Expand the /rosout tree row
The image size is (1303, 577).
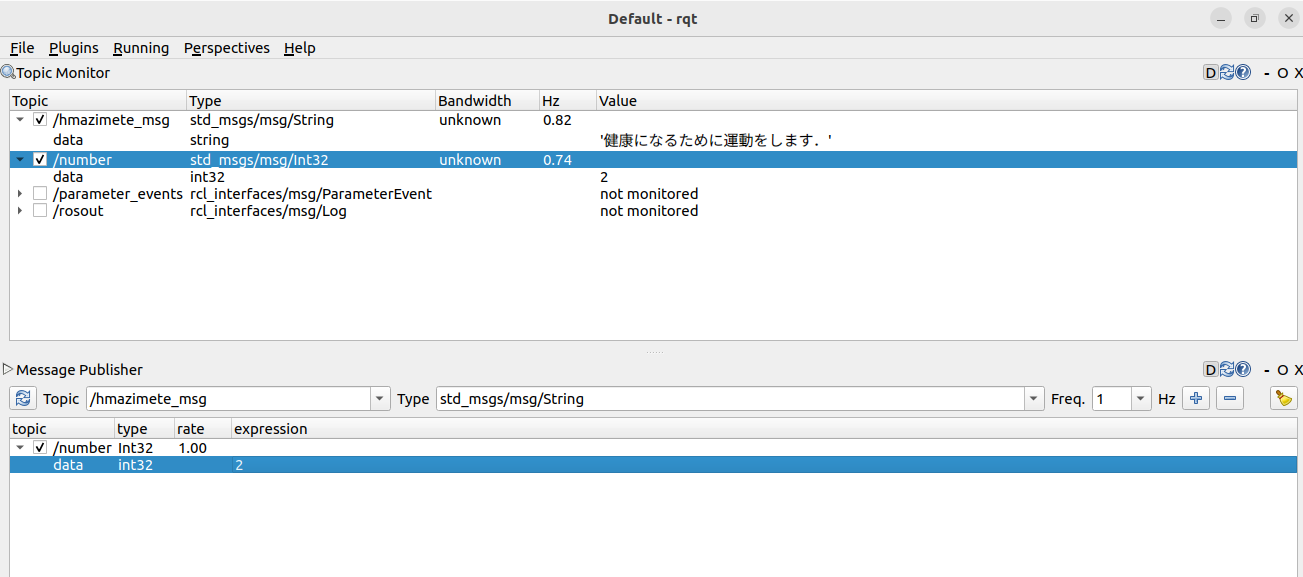pos(20,211)
